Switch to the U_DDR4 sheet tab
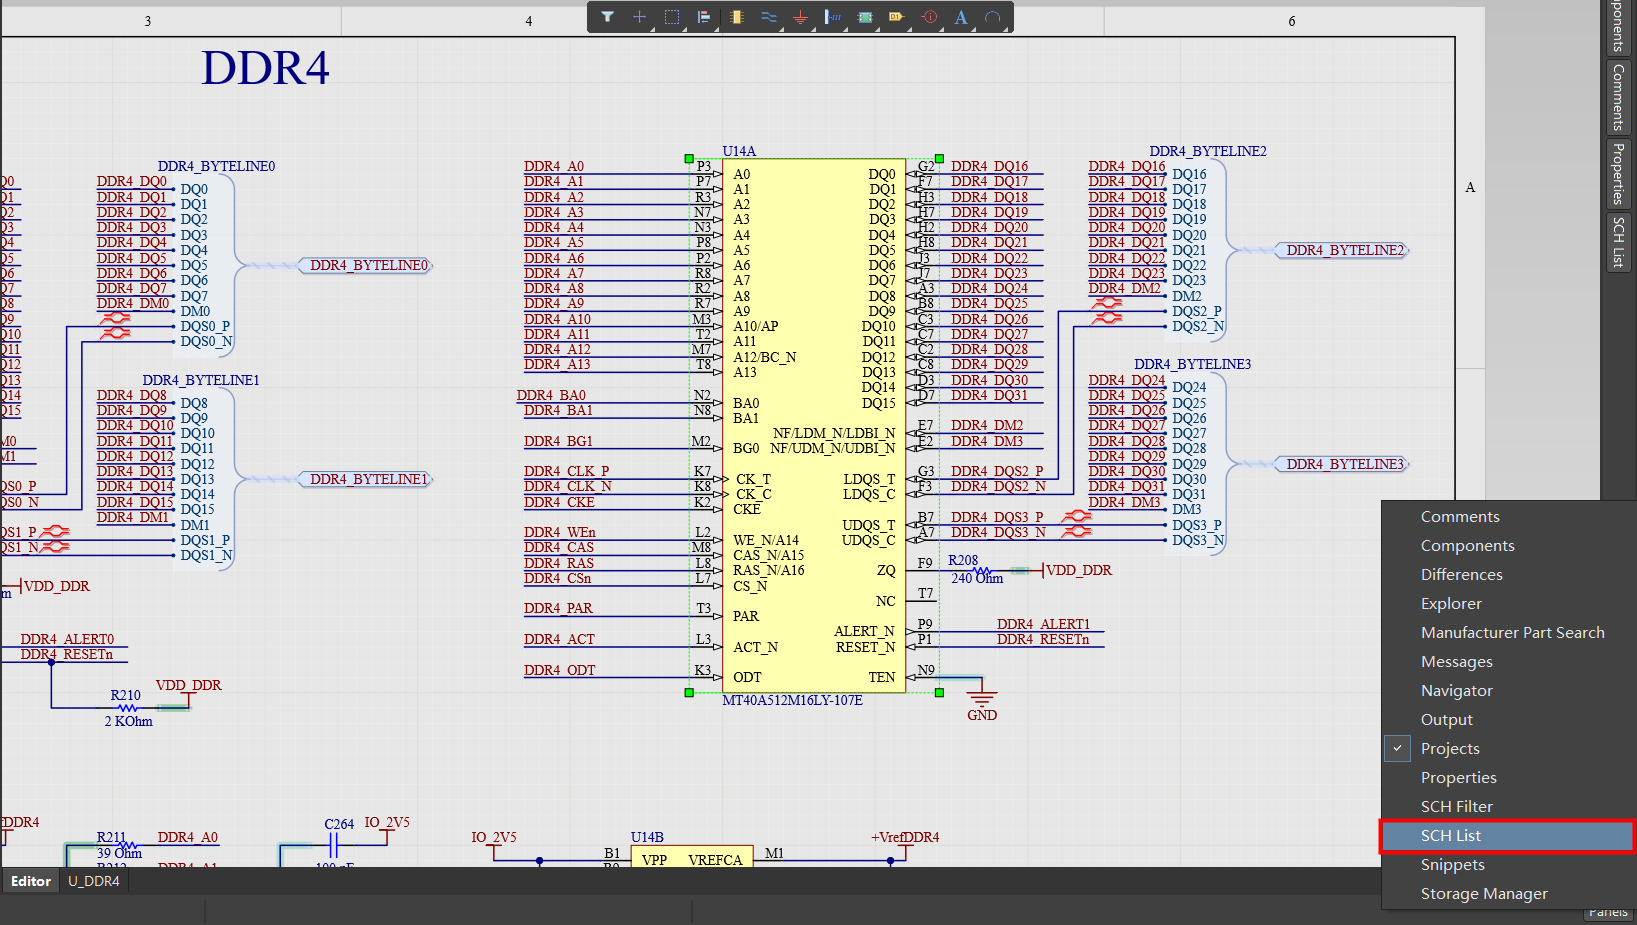The image size is (1637, 925). [94, 881]
